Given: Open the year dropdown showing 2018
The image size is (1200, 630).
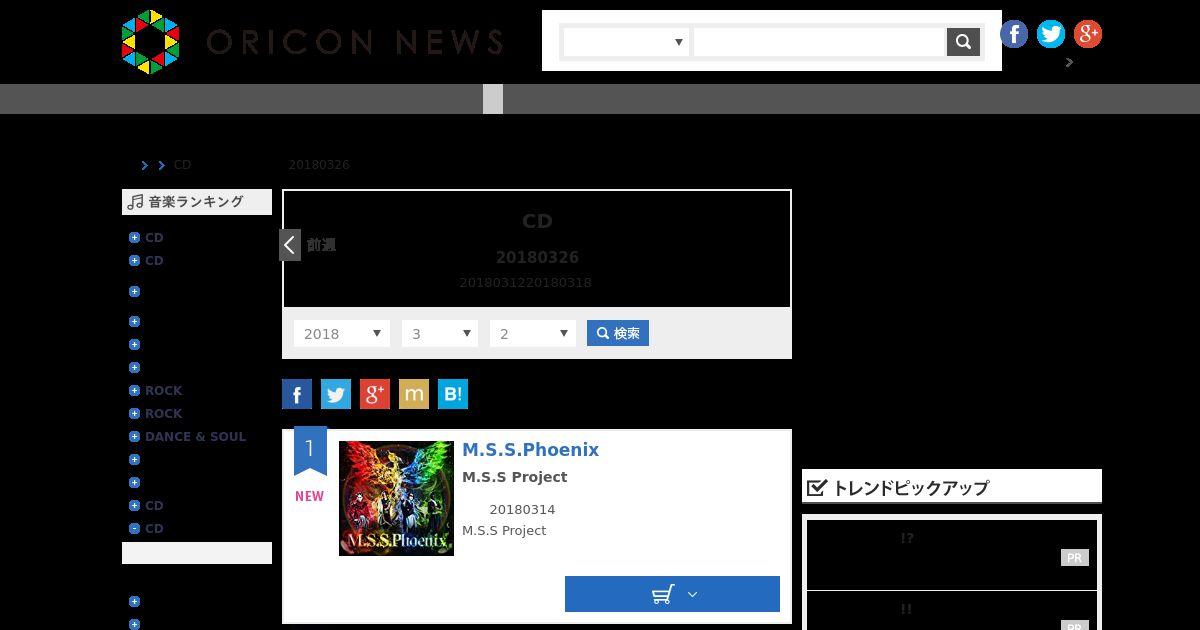Looking at the screenshot, I should 342,333.
